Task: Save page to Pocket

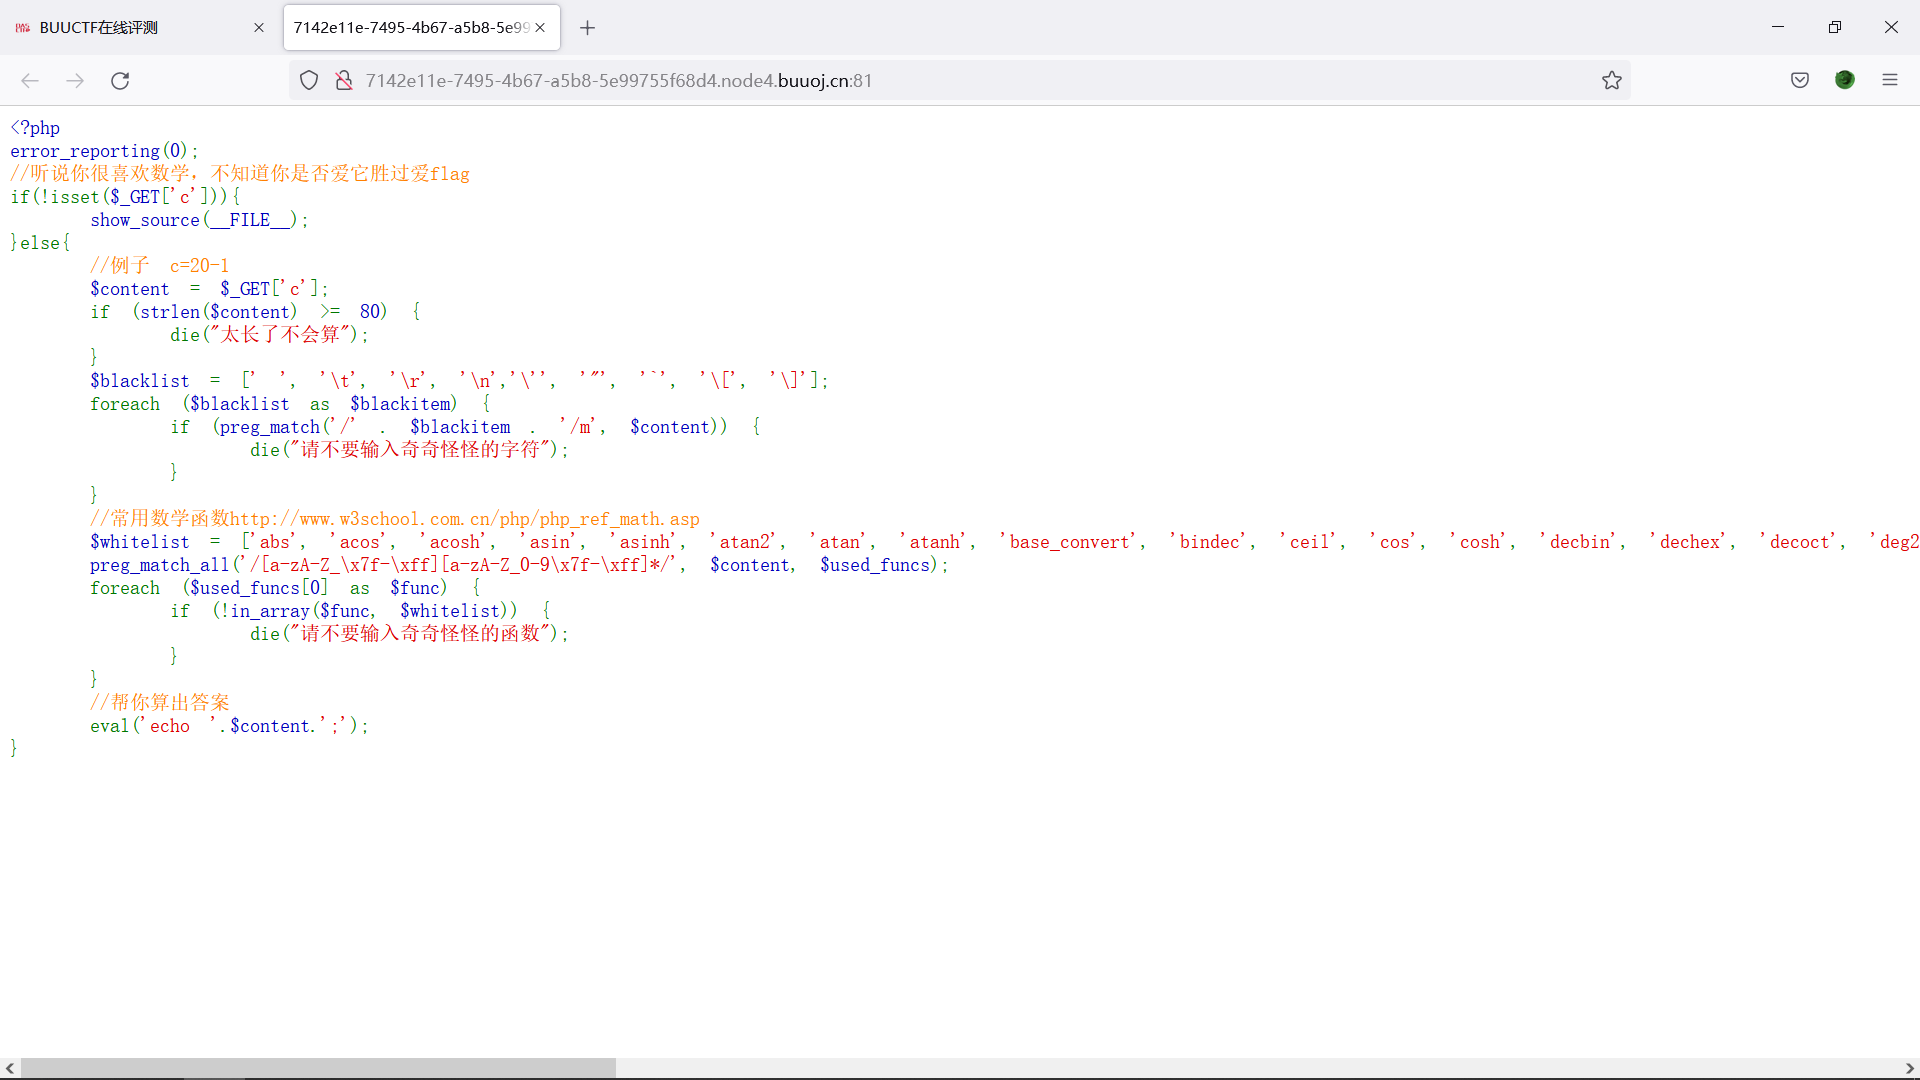Action: coord(1800,81)
